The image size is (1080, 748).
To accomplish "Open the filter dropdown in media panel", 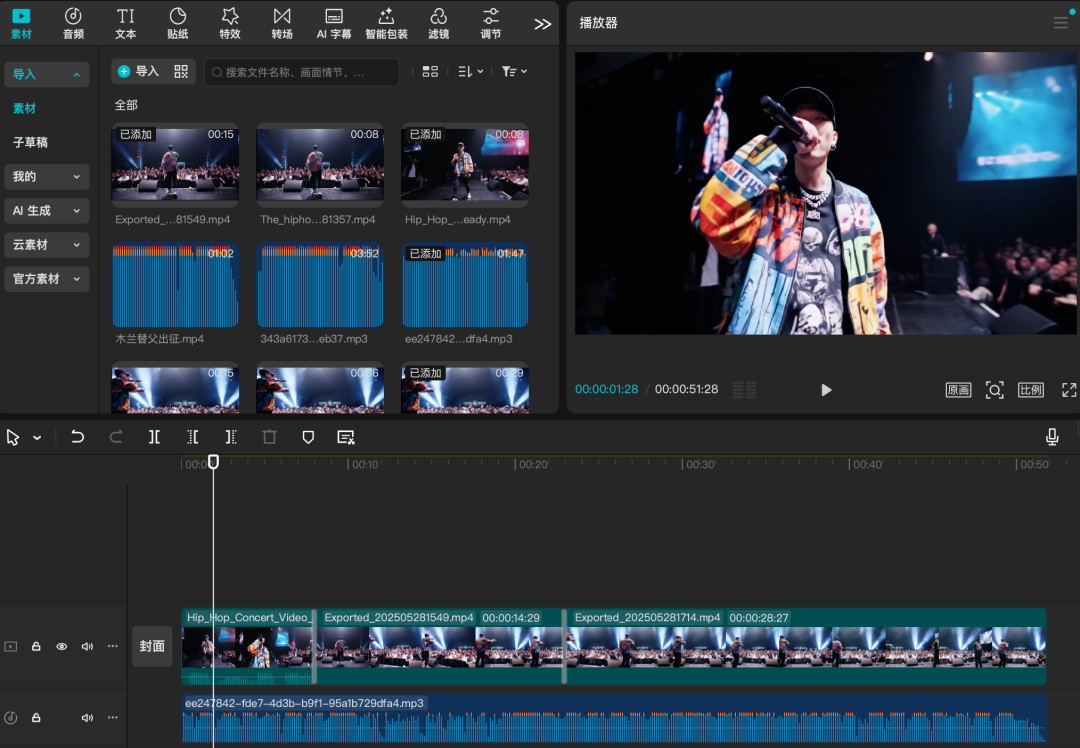I will 514,71.
